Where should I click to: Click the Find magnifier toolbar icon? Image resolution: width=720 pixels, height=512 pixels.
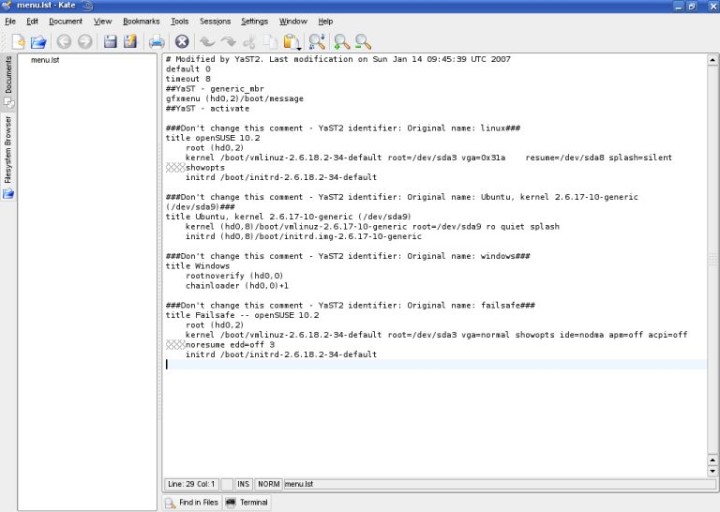click(x=317, y=42)
